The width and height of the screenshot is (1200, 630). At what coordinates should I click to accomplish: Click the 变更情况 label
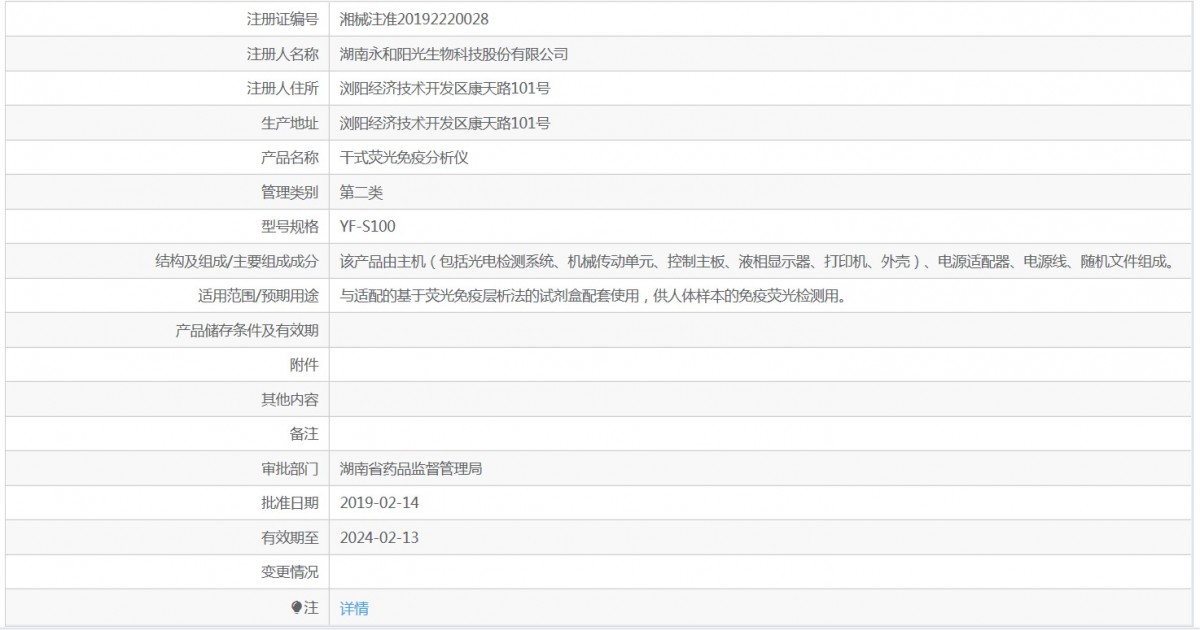(289, 572)
